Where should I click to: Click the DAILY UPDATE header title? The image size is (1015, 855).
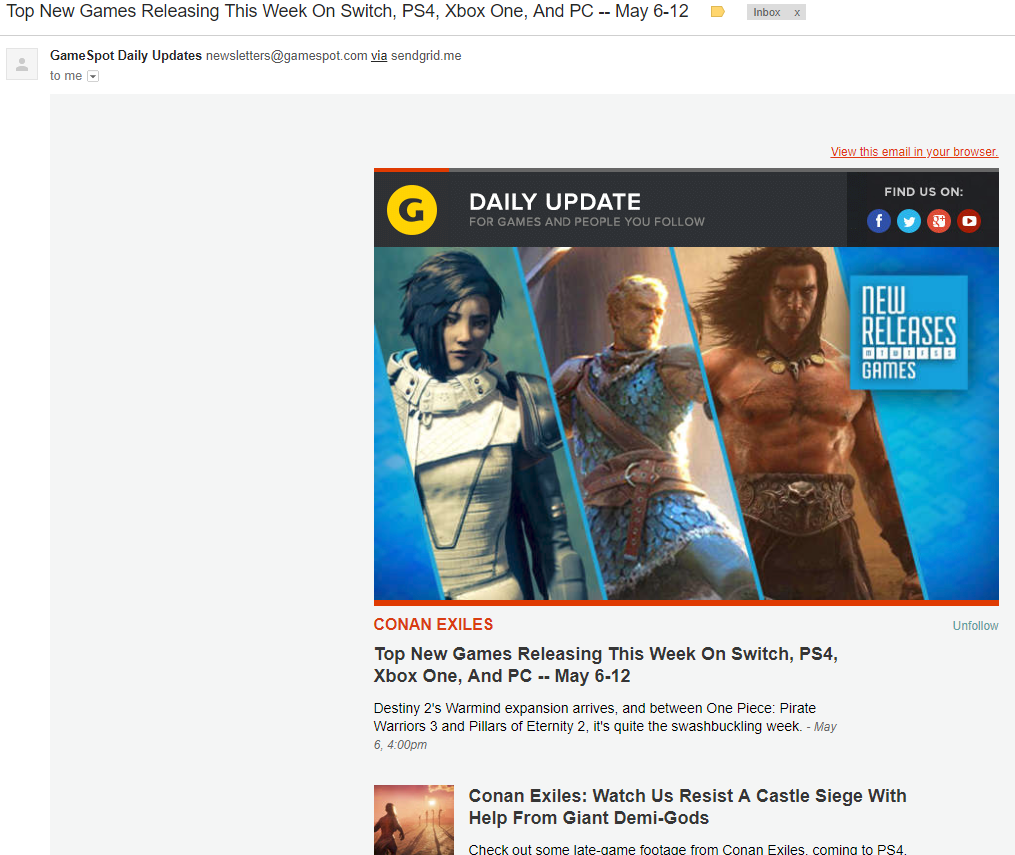click(x=555, y=202)
